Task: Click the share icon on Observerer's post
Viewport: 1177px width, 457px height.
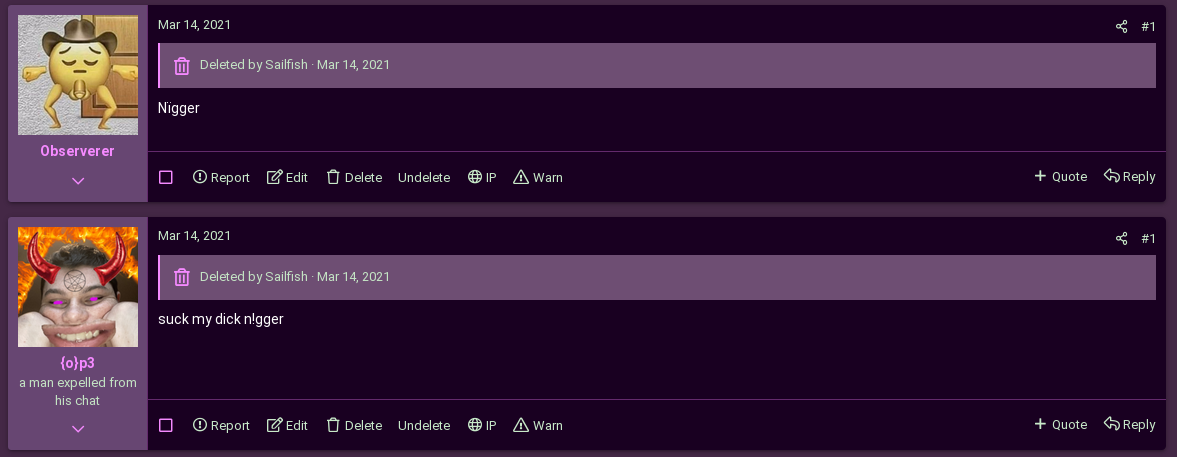Action: (x=1121, y=27)
